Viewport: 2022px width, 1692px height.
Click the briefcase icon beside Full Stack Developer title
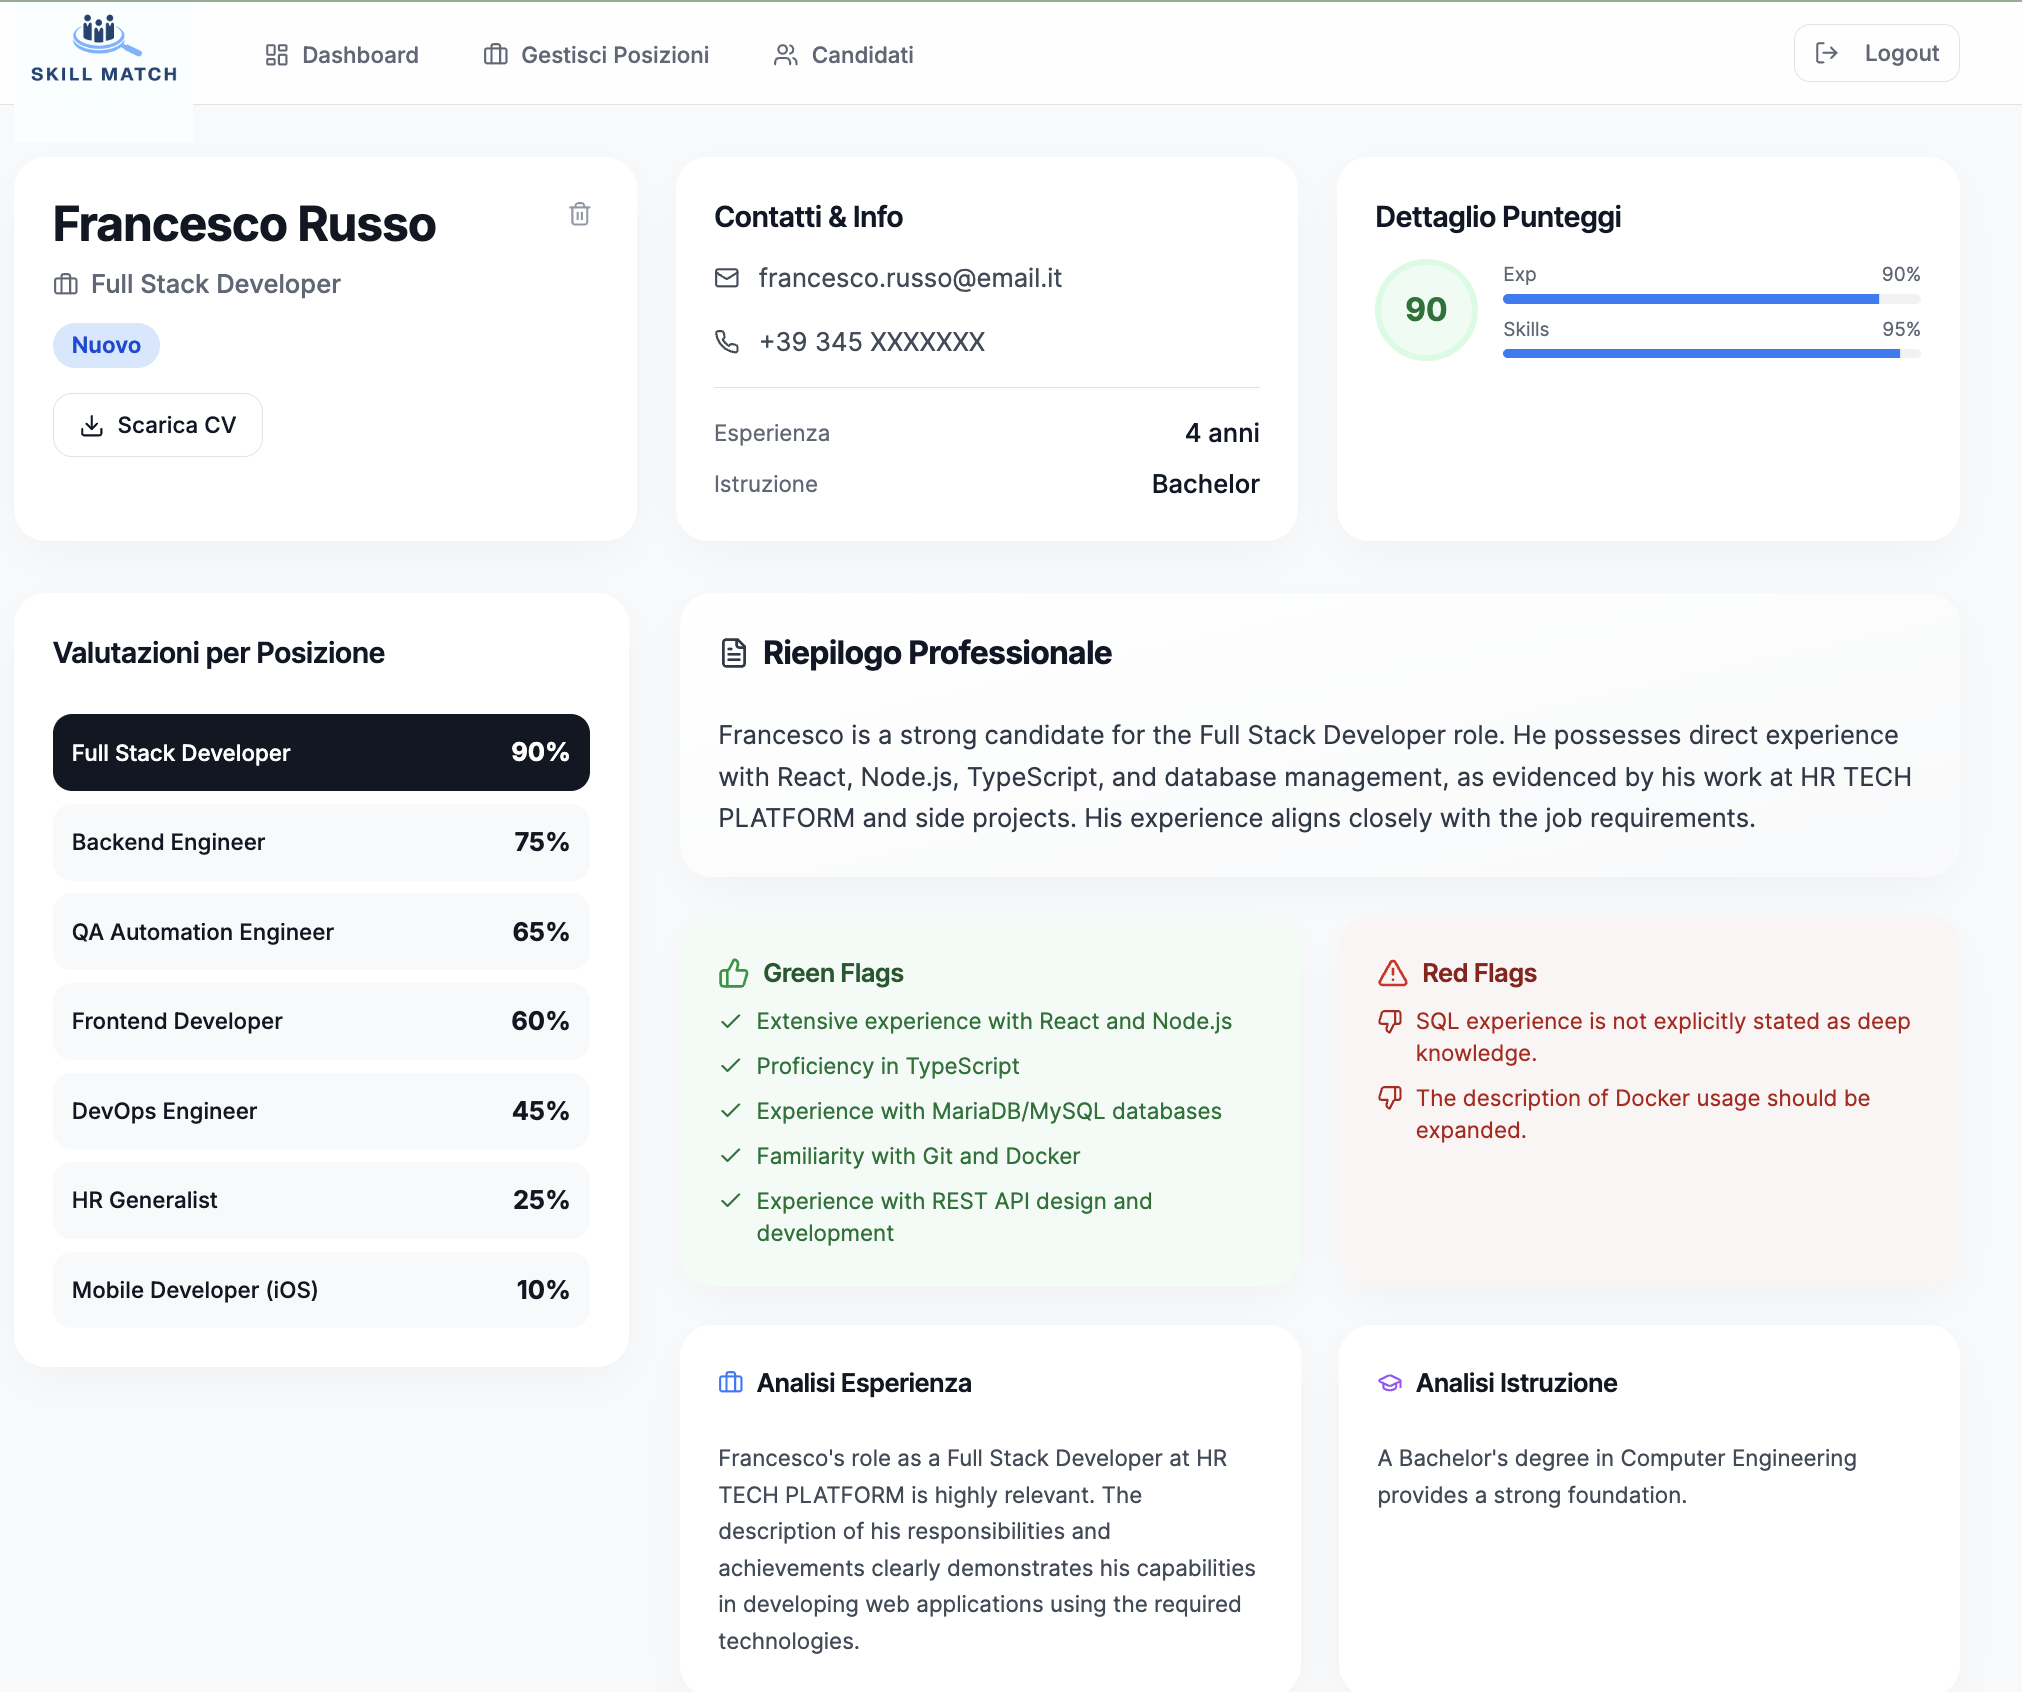tap(66, 285)
